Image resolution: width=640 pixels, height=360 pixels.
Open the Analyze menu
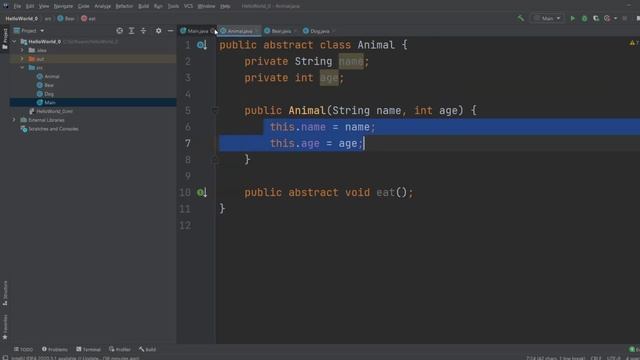(102, 6)
